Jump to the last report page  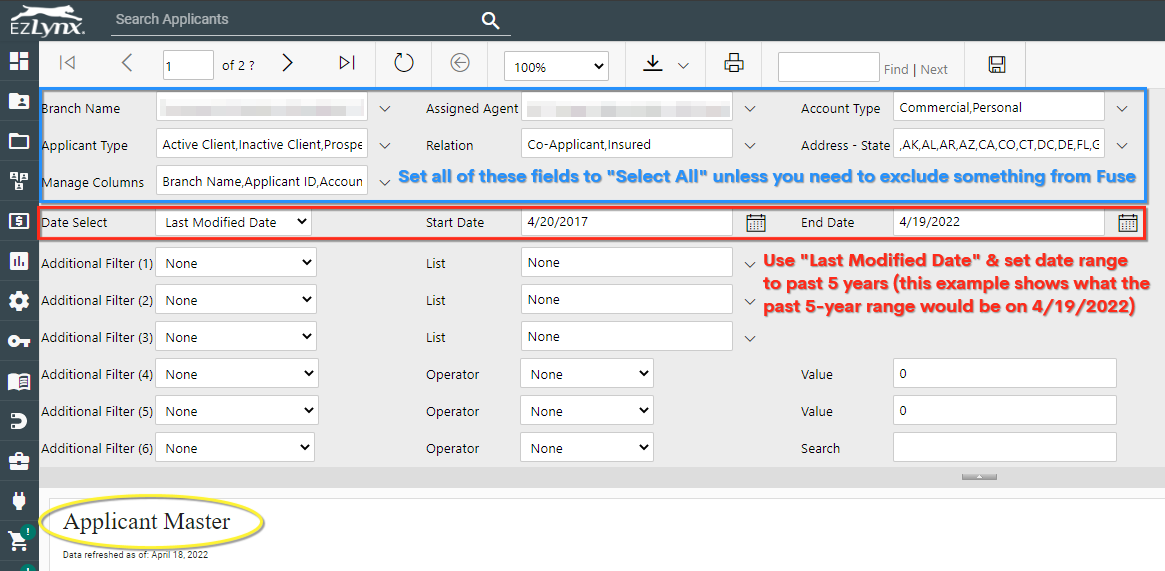point(347,63)
